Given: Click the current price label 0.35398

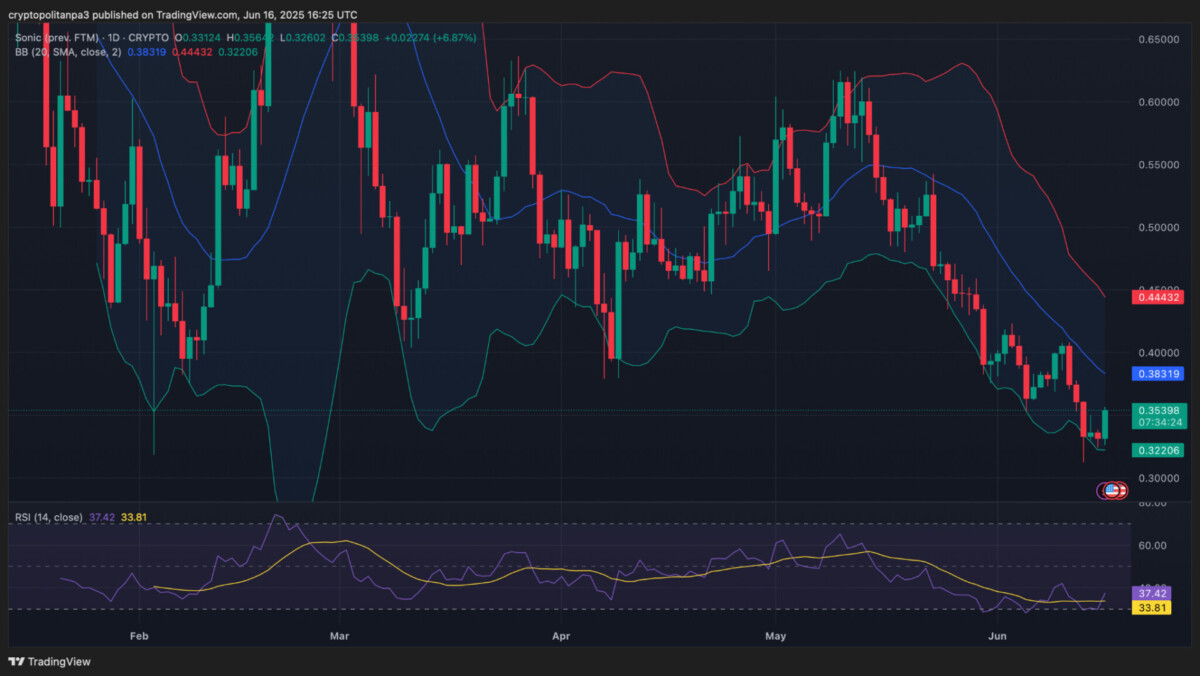Looking at the screenshot, I should [x=1158, y=410].
